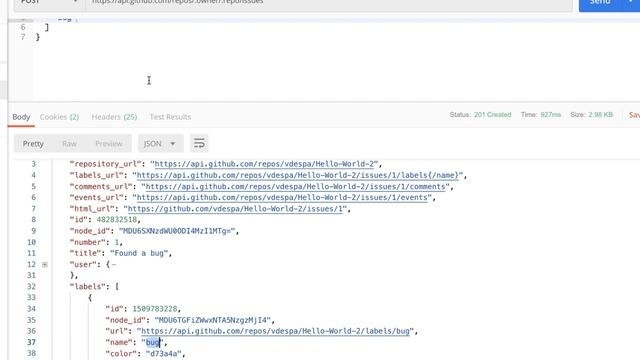Viewport: 640px width, 360px height.
Task: Click the id value 482832518
Action: [117, 220]
